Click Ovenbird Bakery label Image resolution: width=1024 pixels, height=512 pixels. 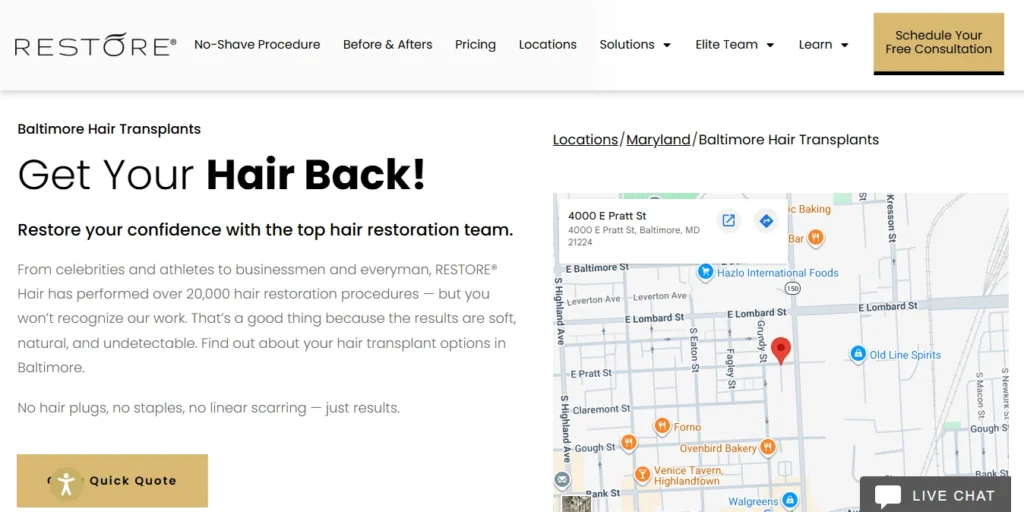pyautogui.click(x=718, y=449)
